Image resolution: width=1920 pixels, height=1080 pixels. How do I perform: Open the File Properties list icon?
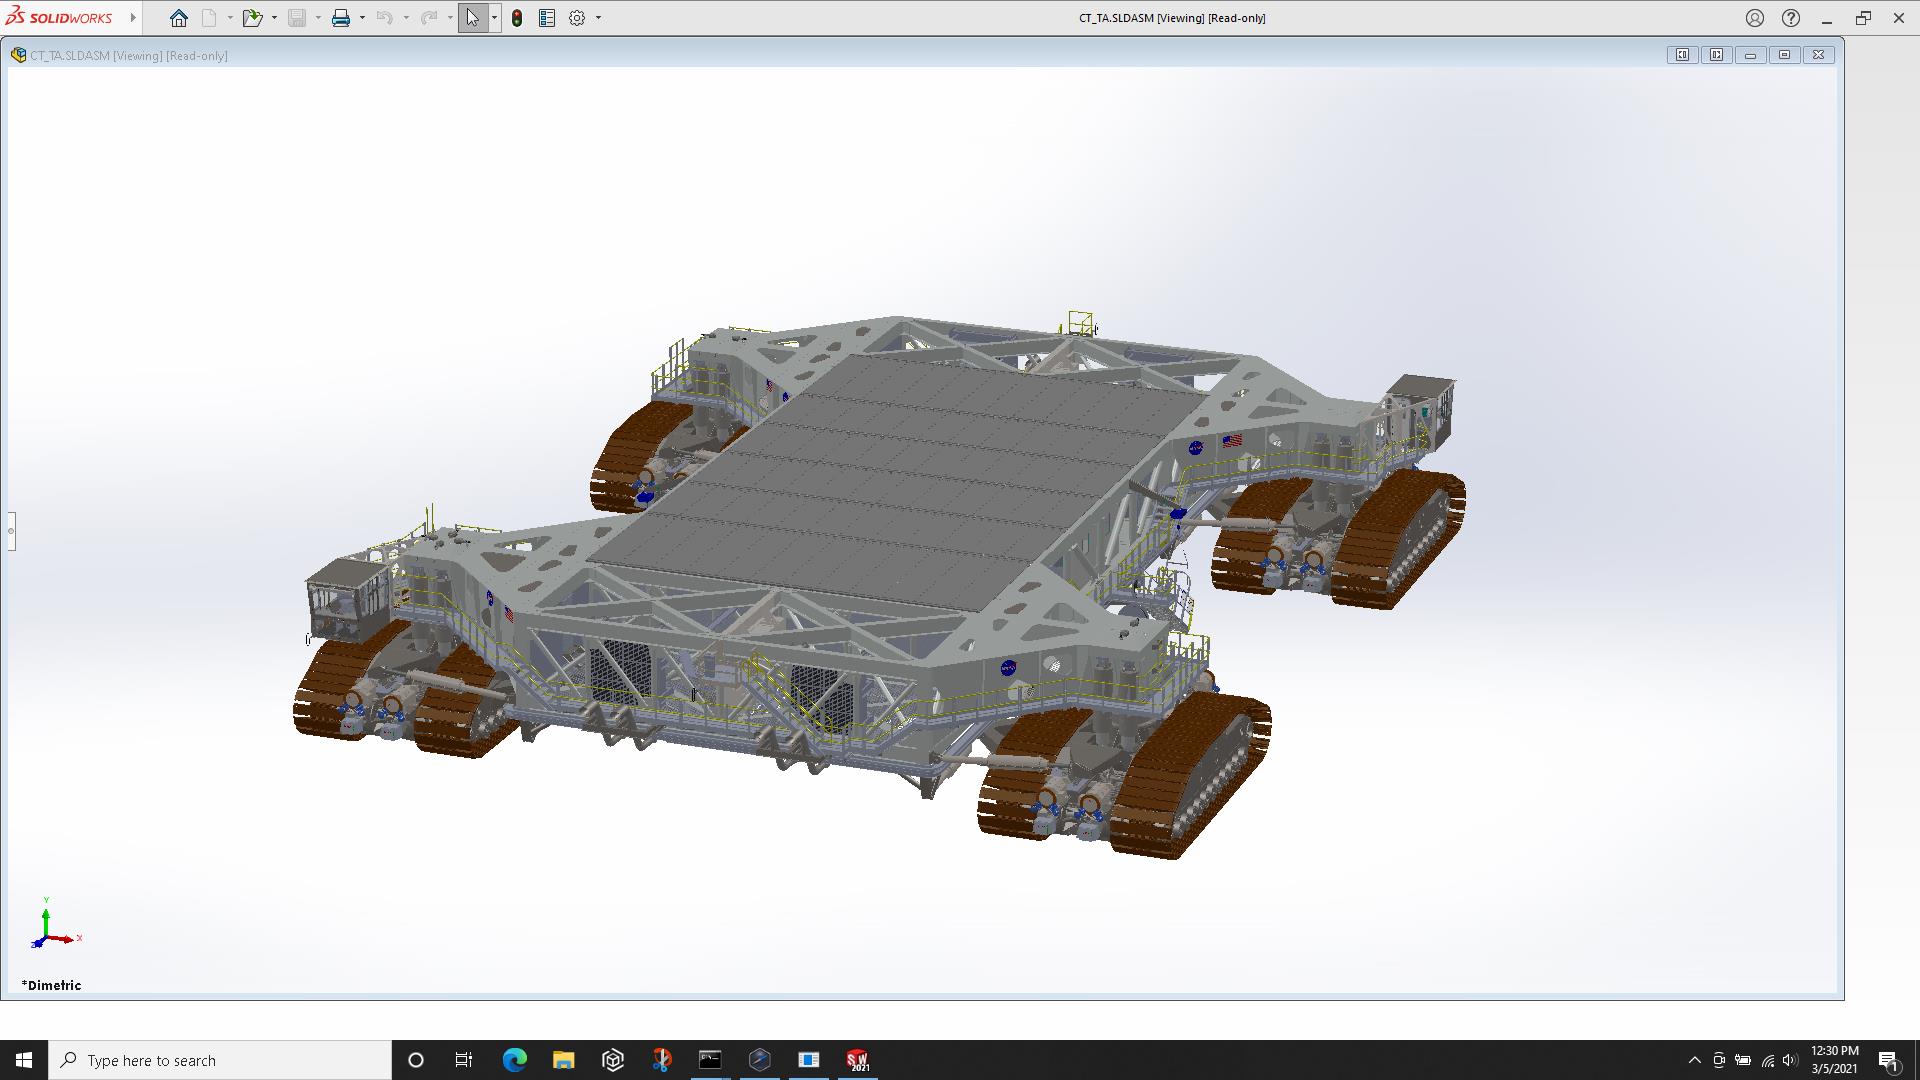[x=547, y=18]
